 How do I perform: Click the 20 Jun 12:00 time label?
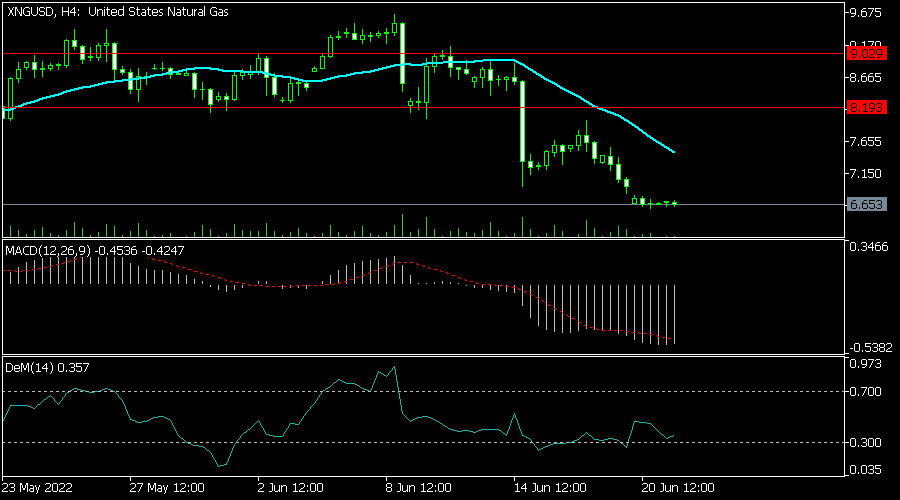678,488
